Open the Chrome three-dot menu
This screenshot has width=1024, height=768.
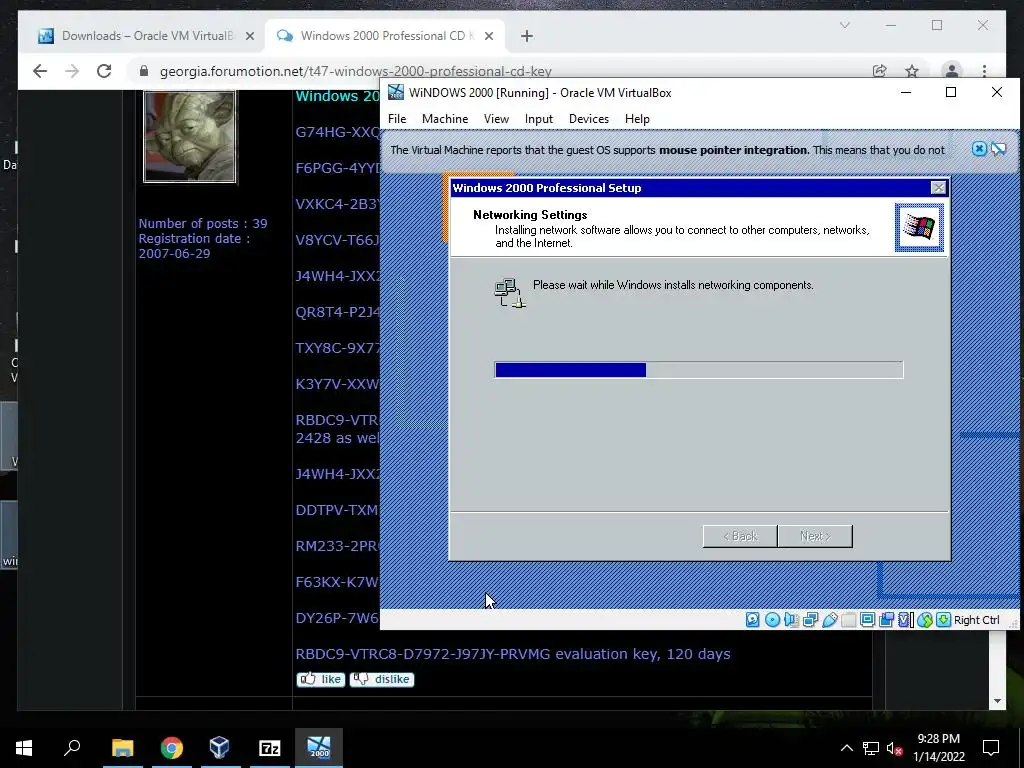[984, 71]
